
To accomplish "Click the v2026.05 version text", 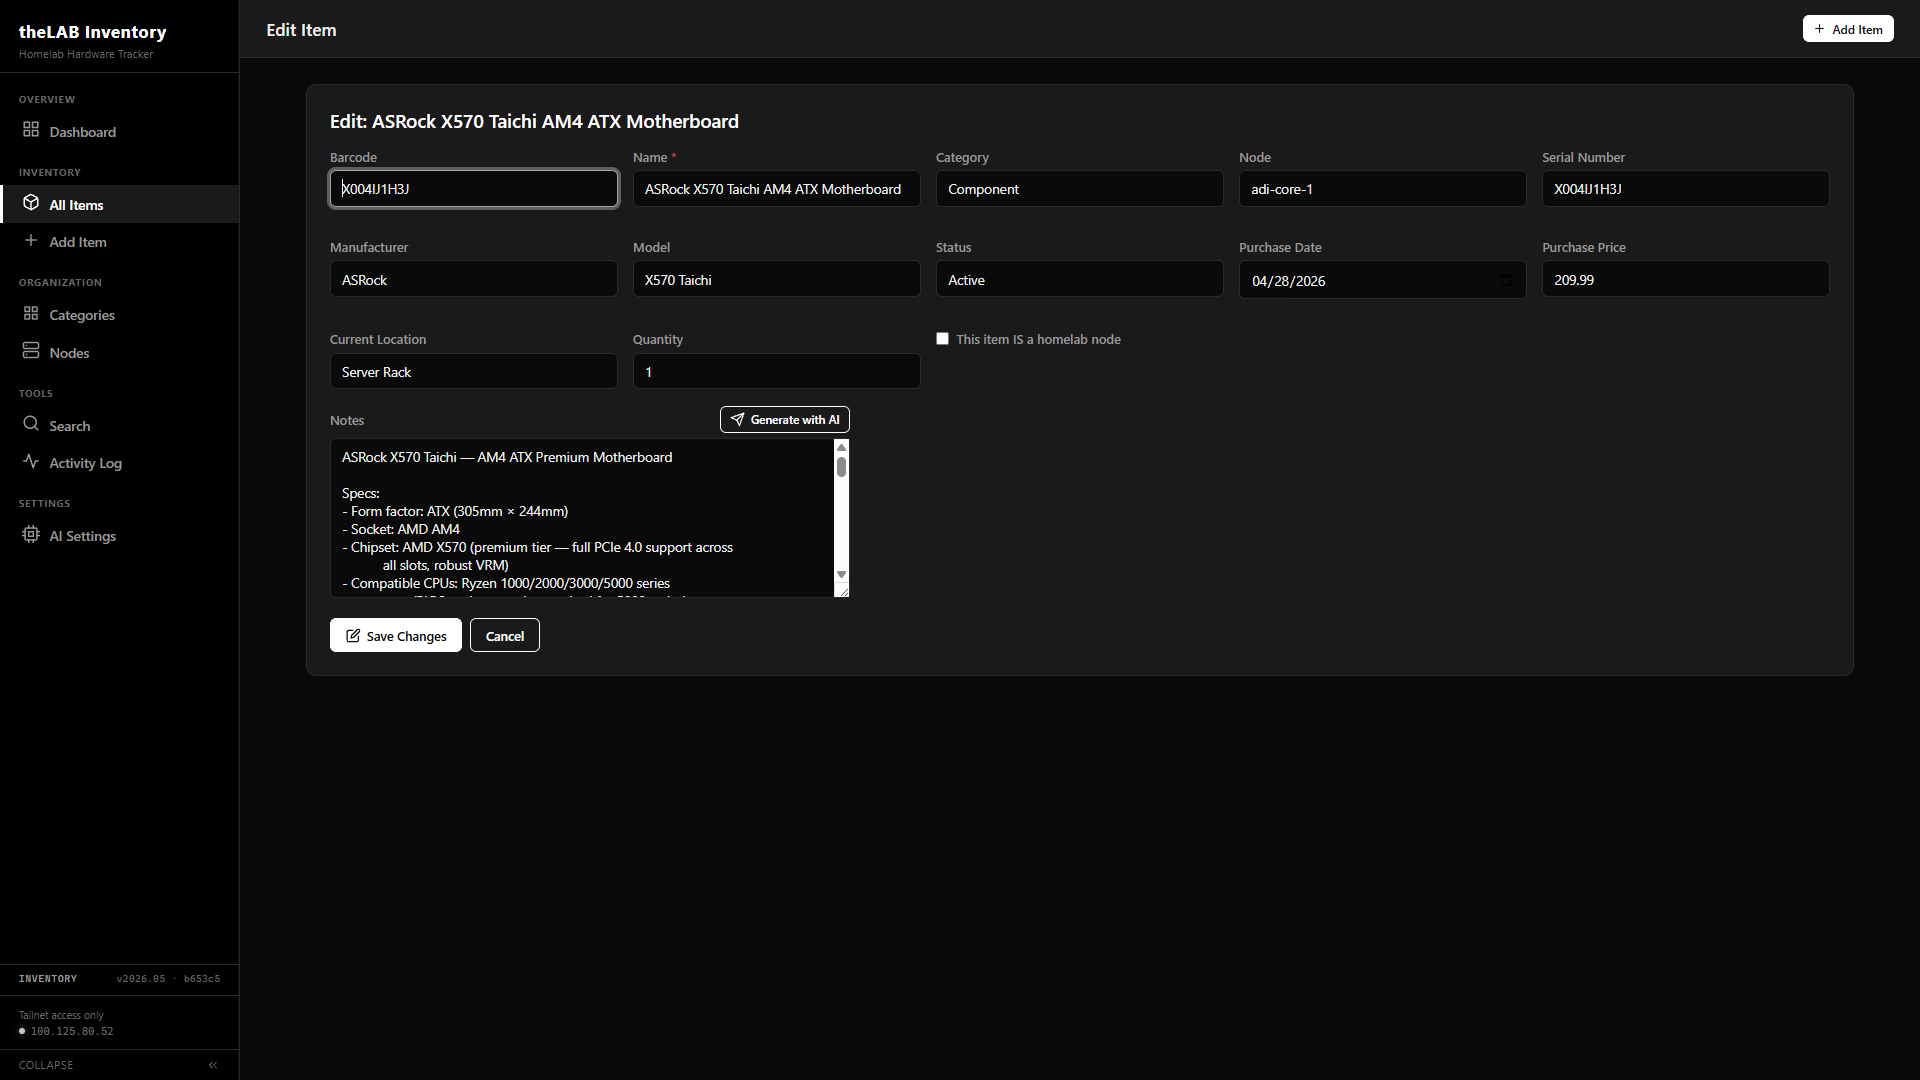I will 141,979.
